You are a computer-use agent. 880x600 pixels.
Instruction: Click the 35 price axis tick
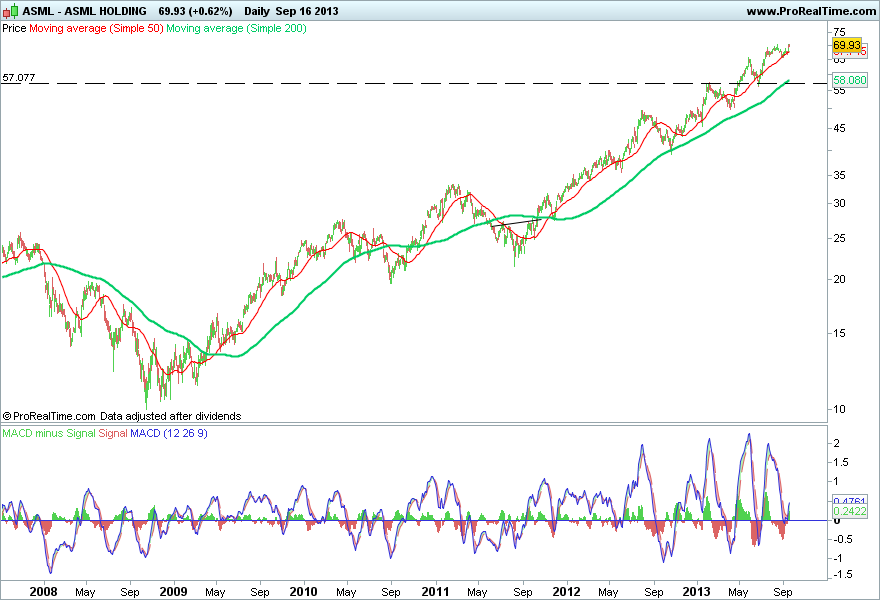click(x=839, y=175)
